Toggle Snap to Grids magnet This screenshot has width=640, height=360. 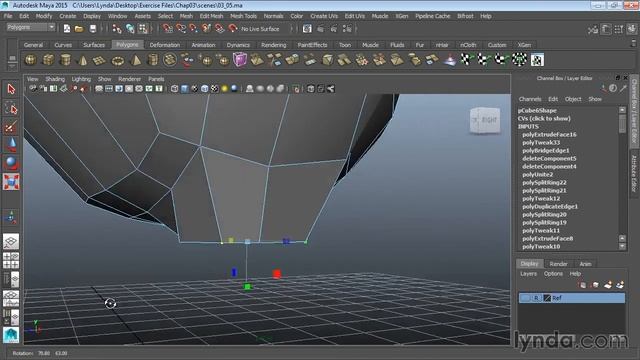167,29
